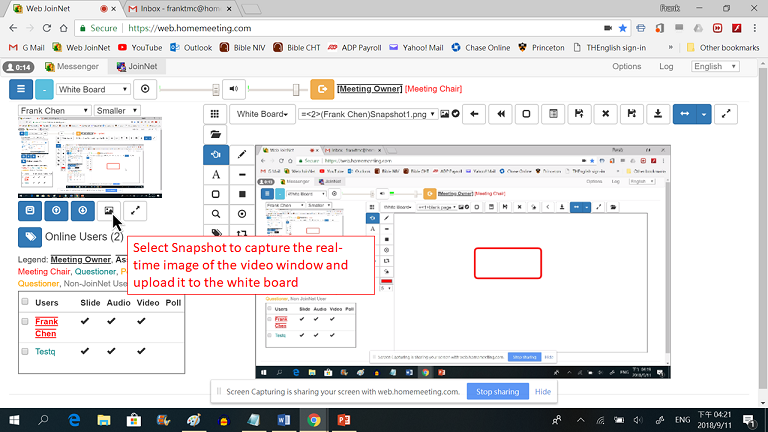
Task: Open the English language dropdown
Action: [x=715, y=67]
